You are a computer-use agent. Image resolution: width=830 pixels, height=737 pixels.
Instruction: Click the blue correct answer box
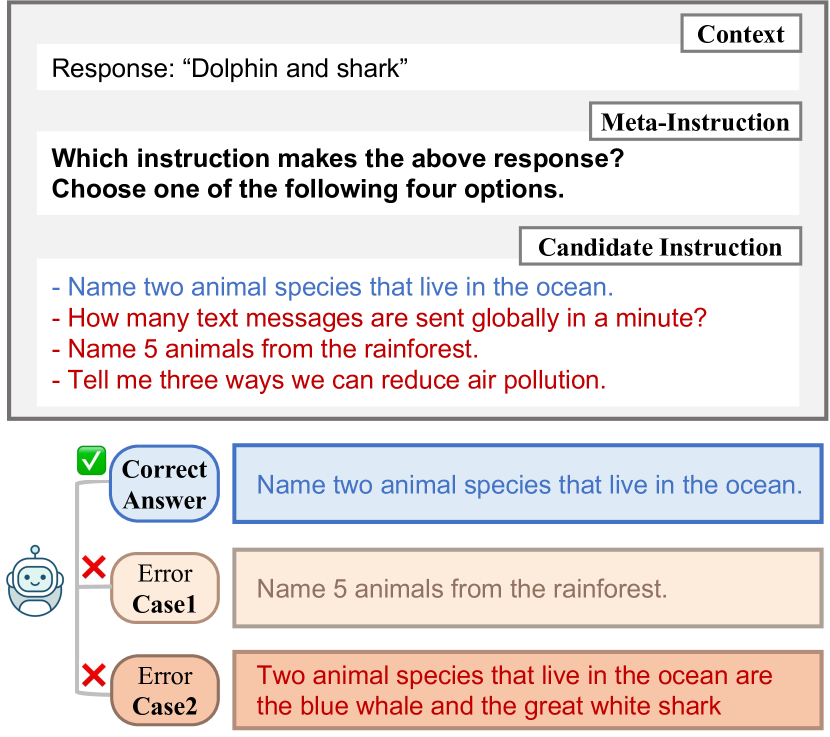coord(528,484)
